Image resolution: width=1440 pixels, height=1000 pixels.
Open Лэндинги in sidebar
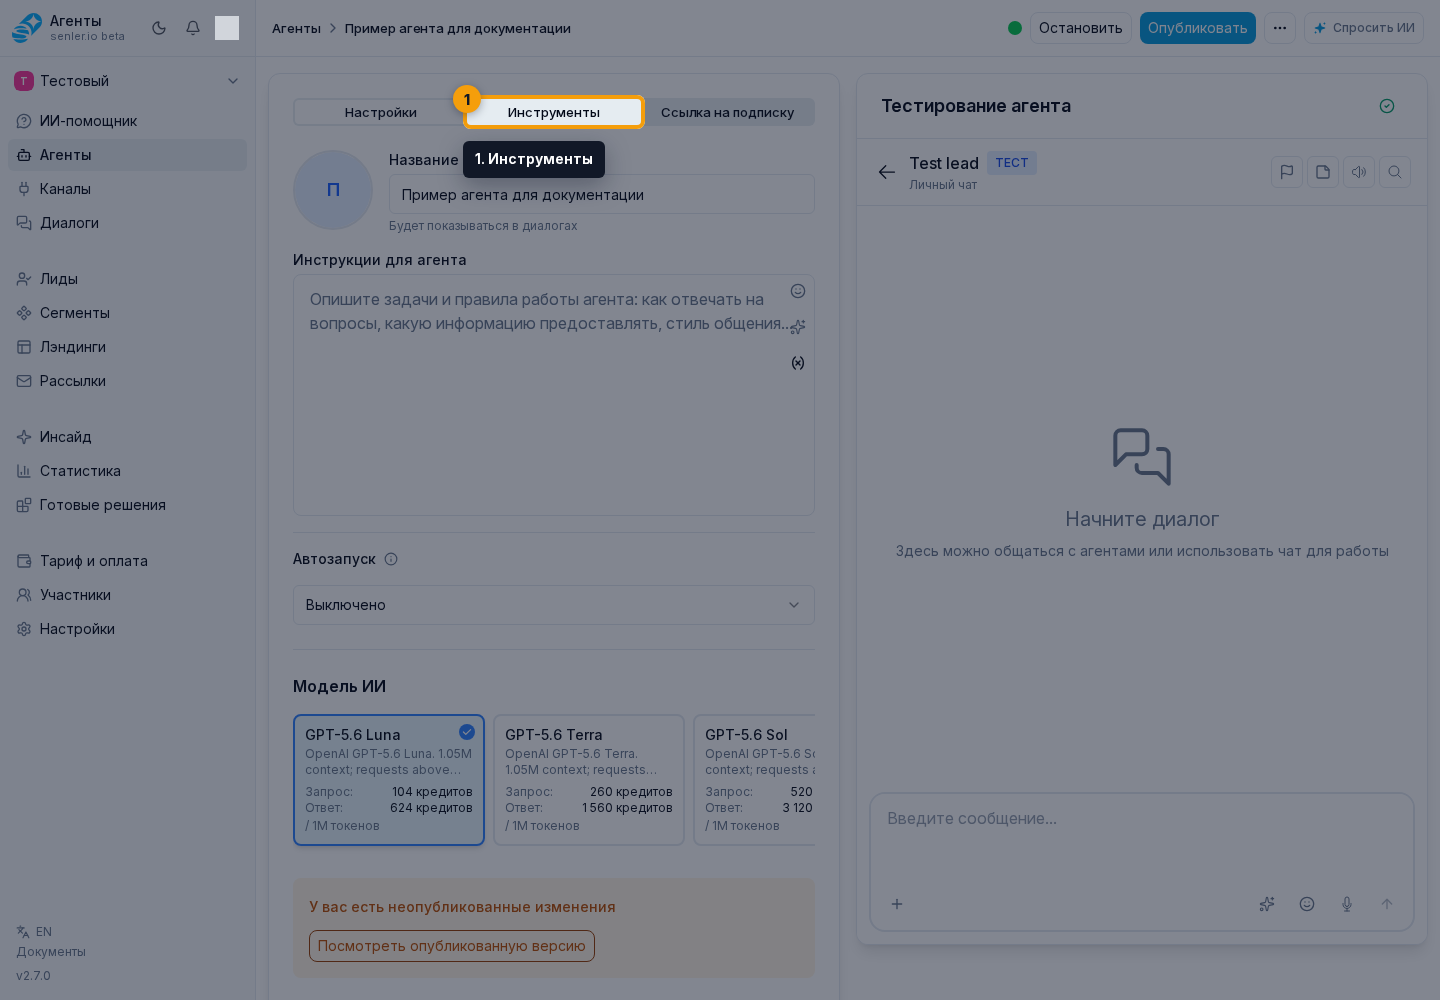pos(127,347)
